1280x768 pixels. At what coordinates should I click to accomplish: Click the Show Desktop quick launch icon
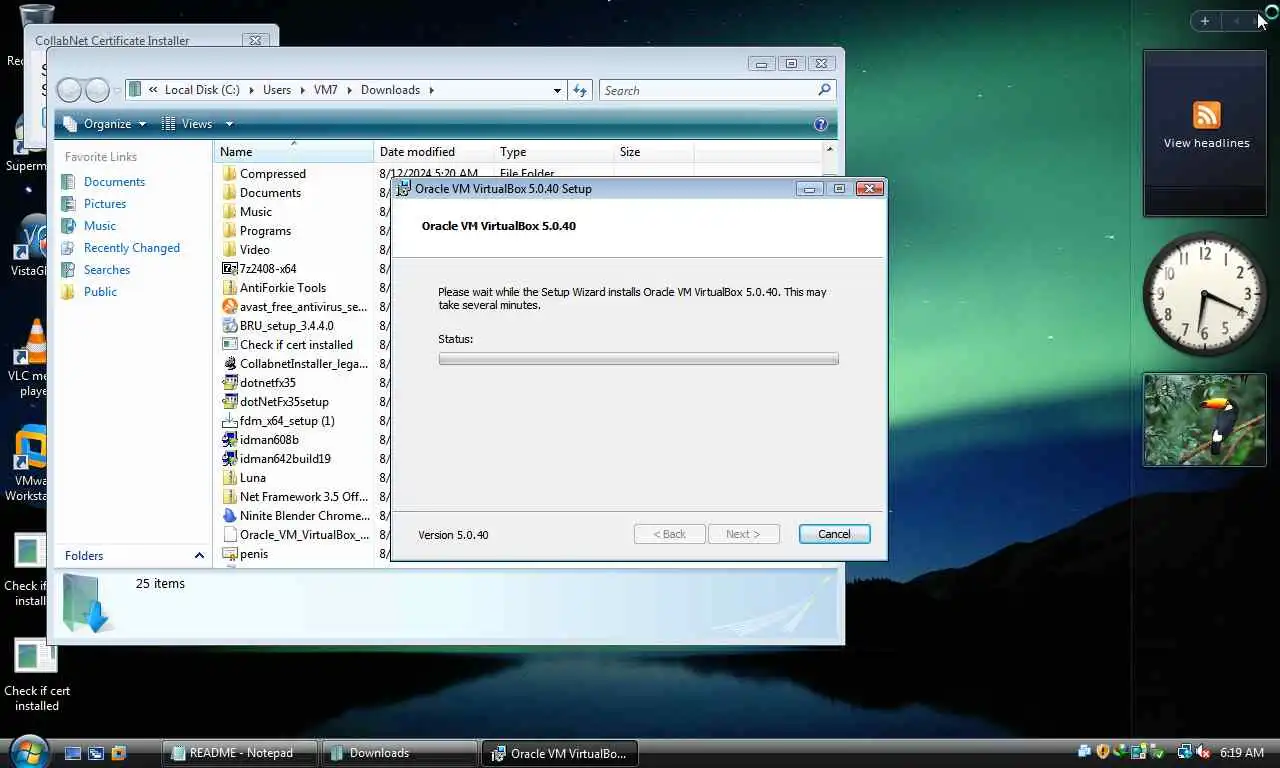pos(73,753)
